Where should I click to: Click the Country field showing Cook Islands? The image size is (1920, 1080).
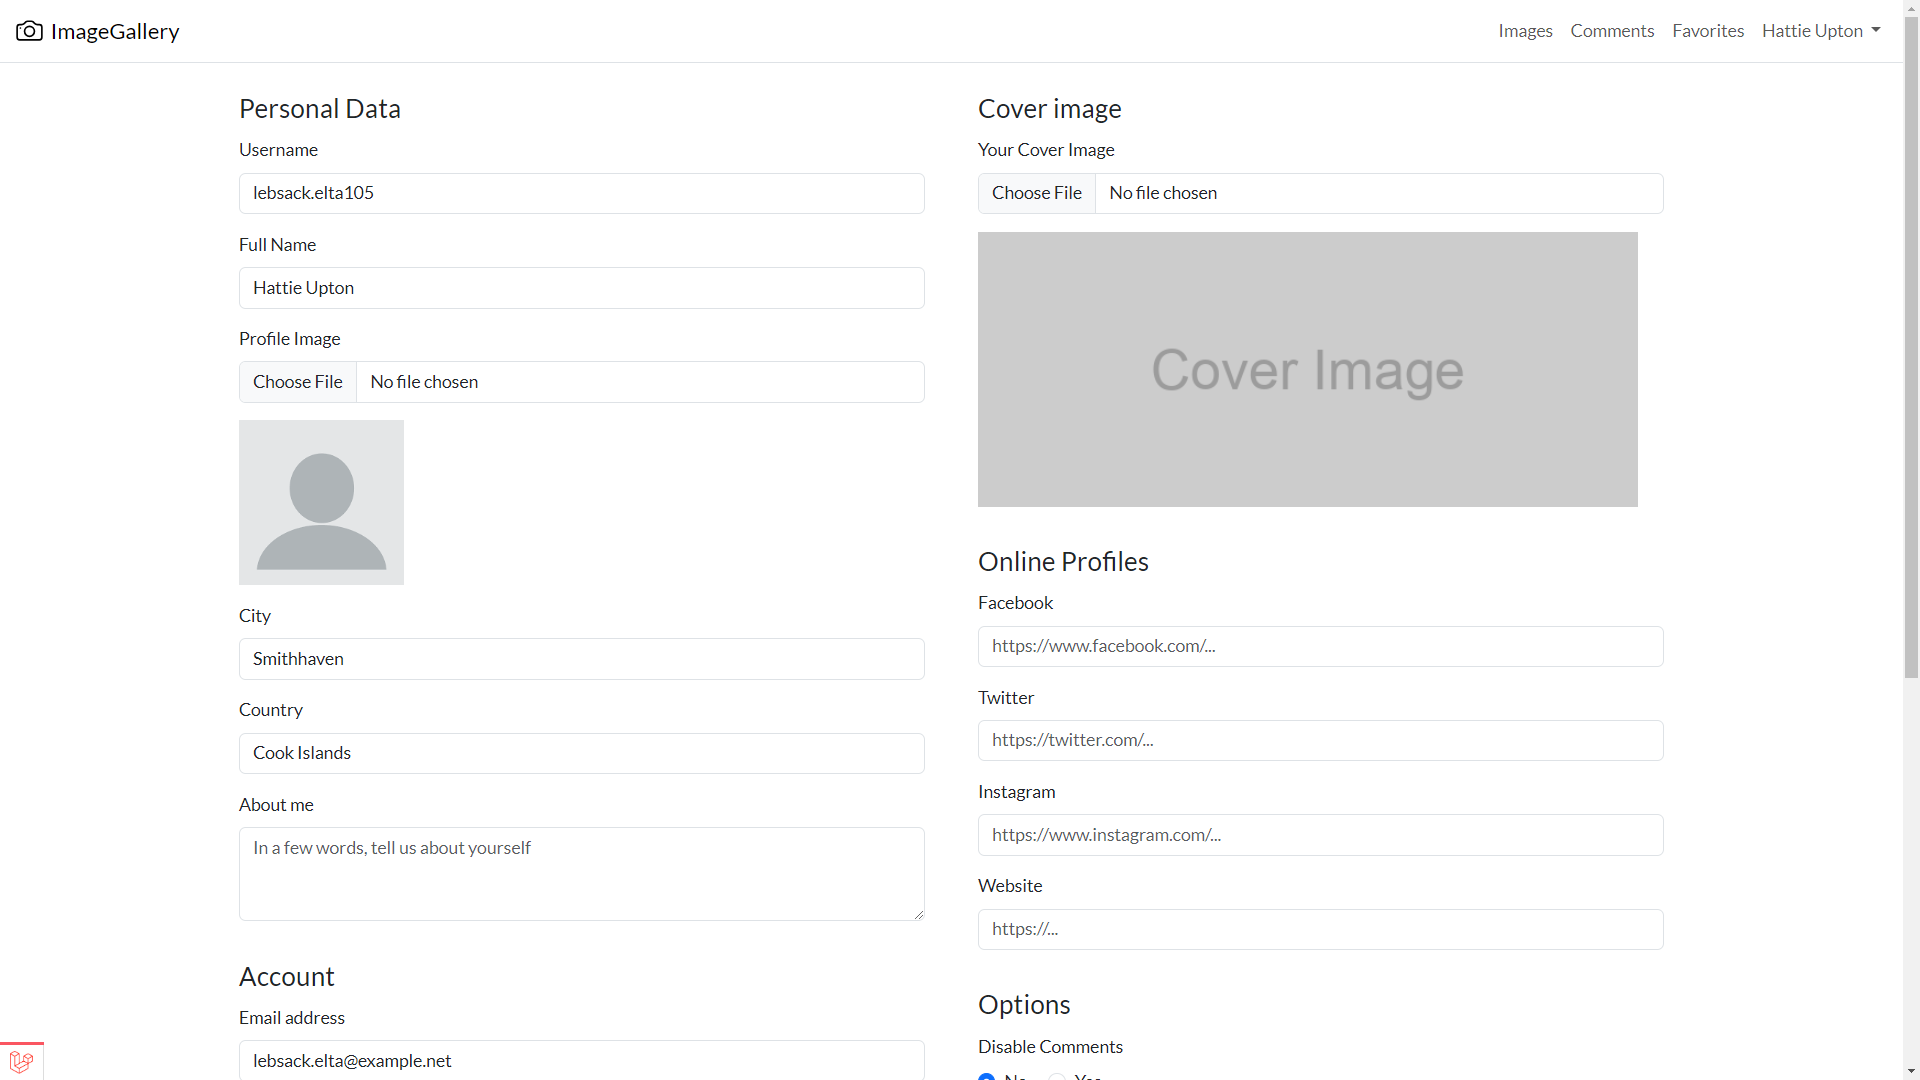581,753
